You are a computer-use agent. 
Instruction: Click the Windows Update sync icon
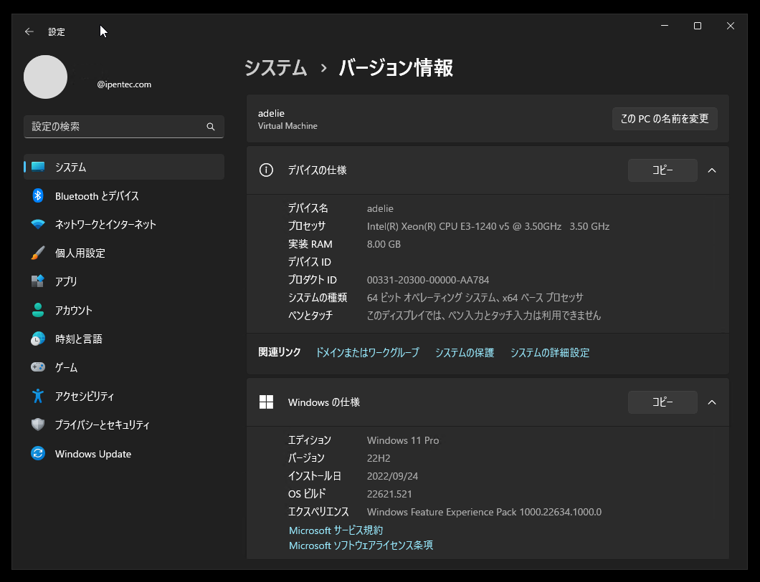(38, 454)
